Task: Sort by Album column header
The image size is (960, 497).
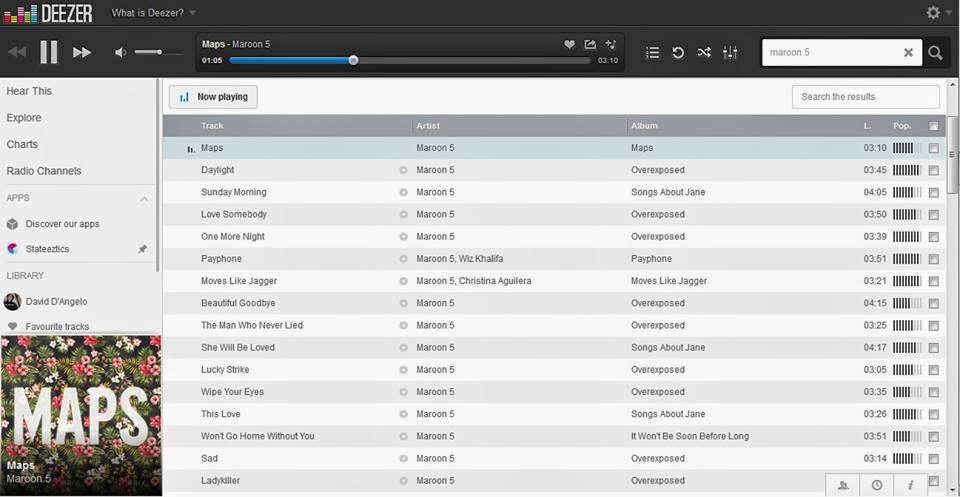Action: 644,125
